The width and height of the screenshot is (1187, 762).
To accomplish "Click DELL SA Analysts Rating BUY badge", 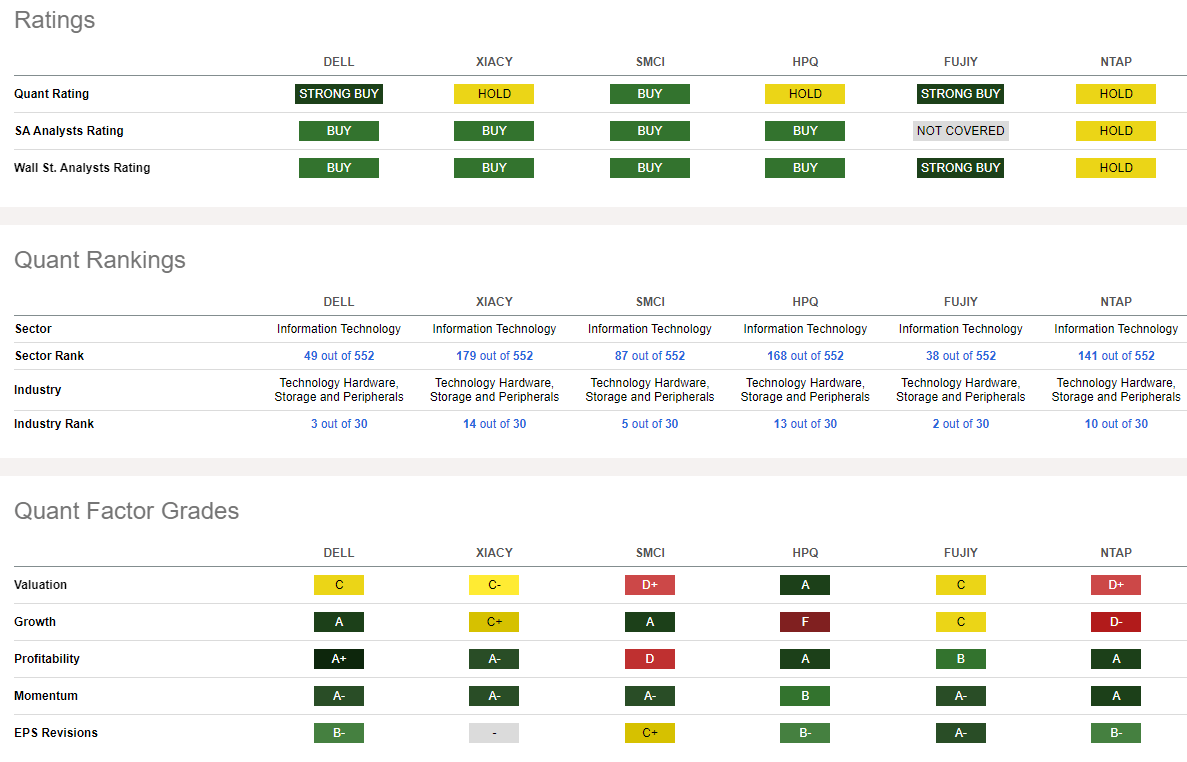I will pos(338,131).
